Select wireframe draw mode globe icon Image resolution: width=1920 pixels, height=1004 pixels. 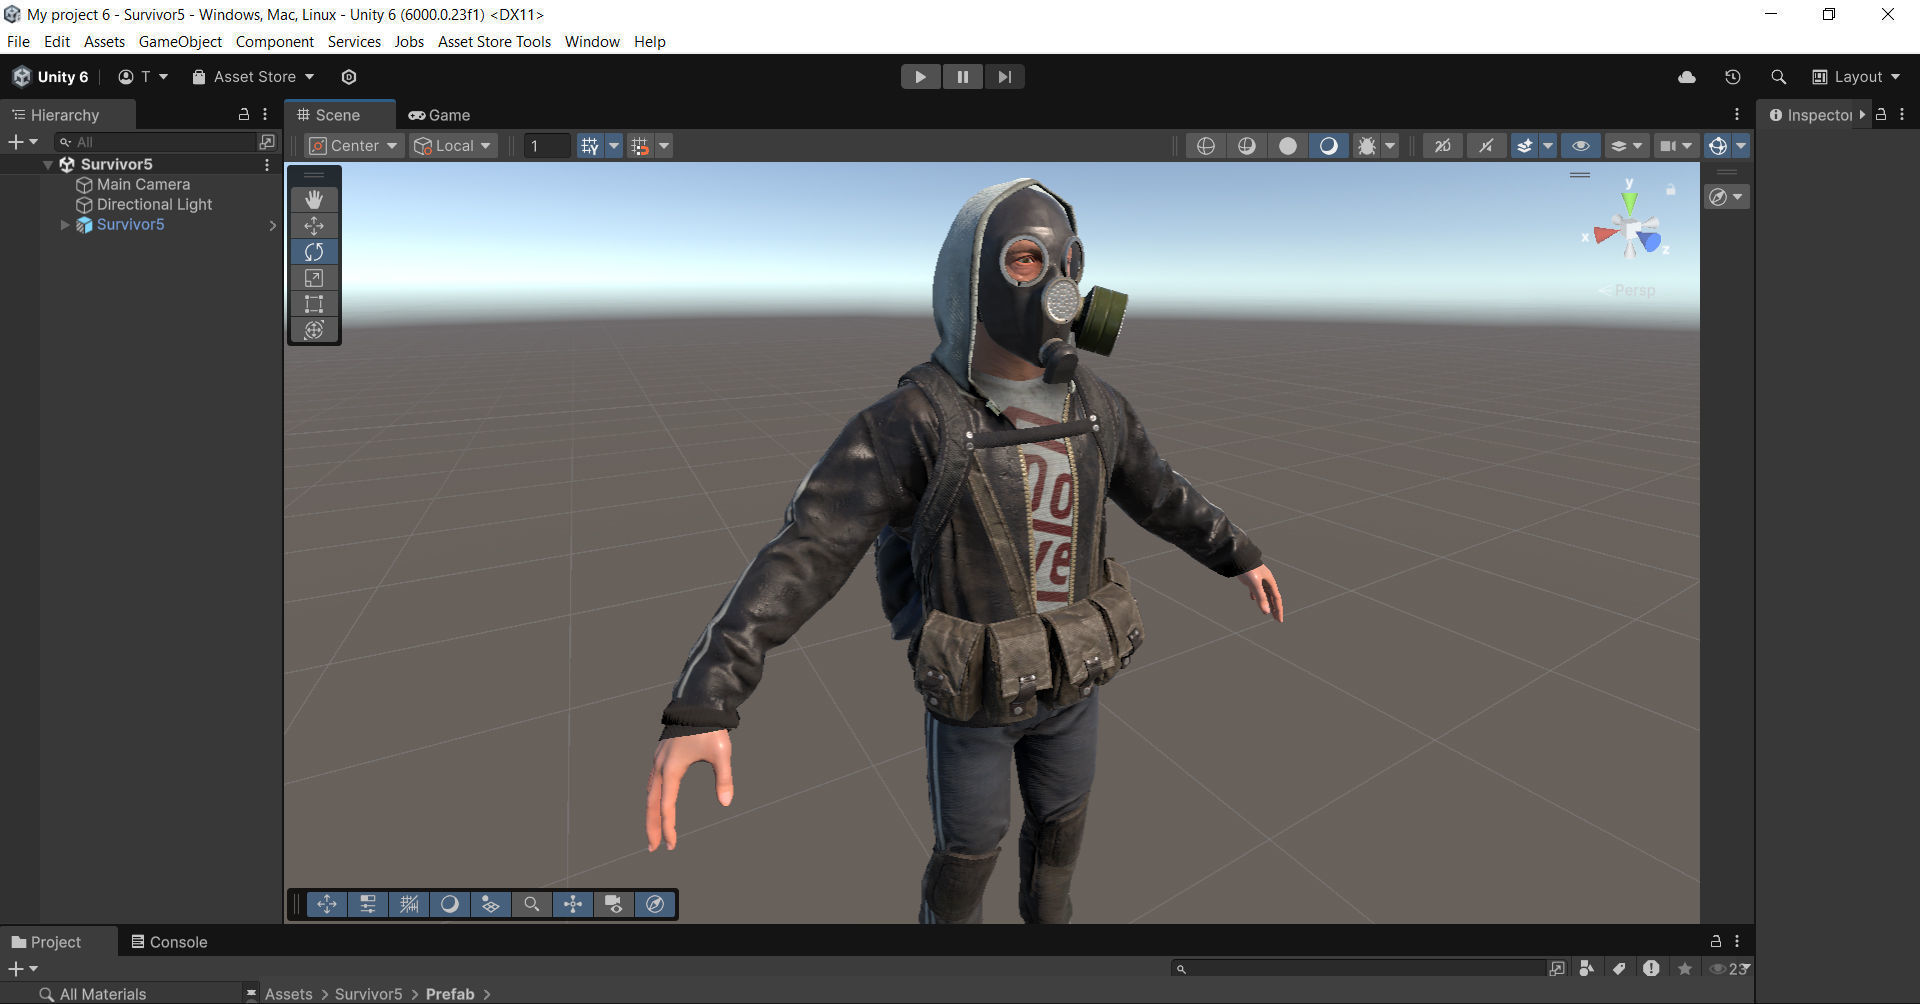1206,146
